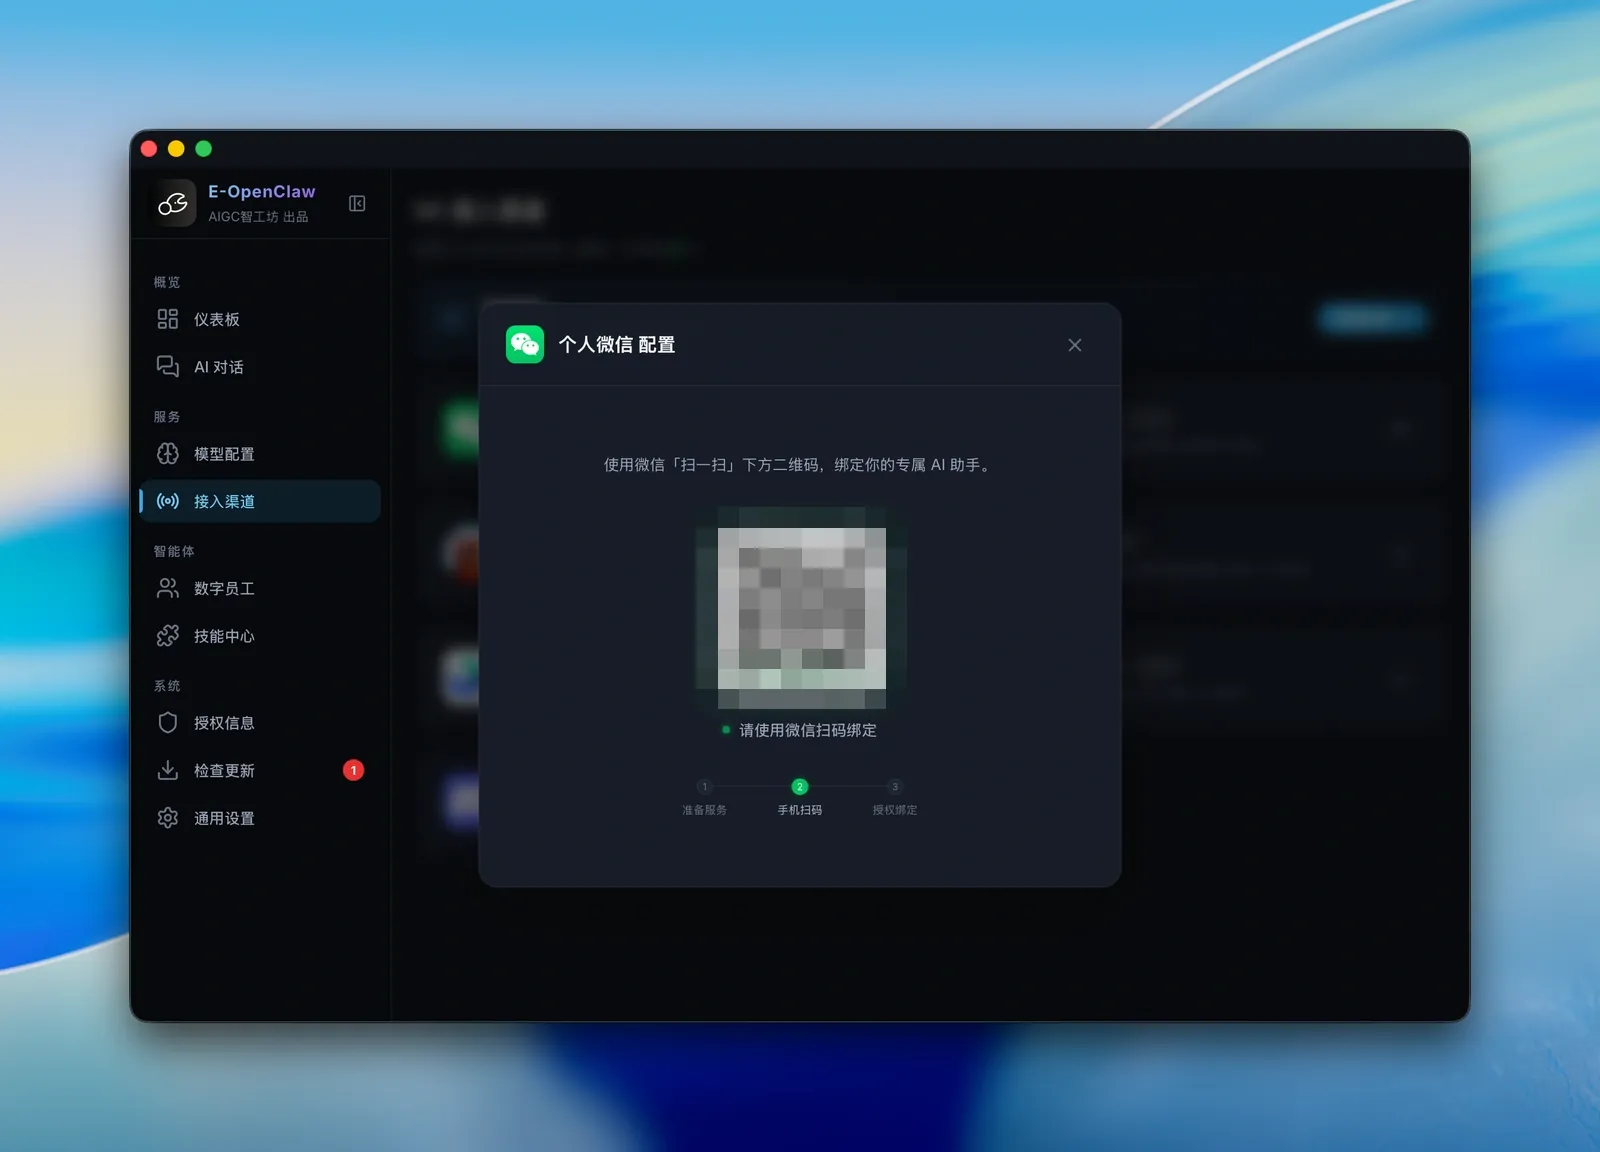Click the WeChat binding QR code
The width and height of the screenshot is (1600, 1152).
[801, 608]
